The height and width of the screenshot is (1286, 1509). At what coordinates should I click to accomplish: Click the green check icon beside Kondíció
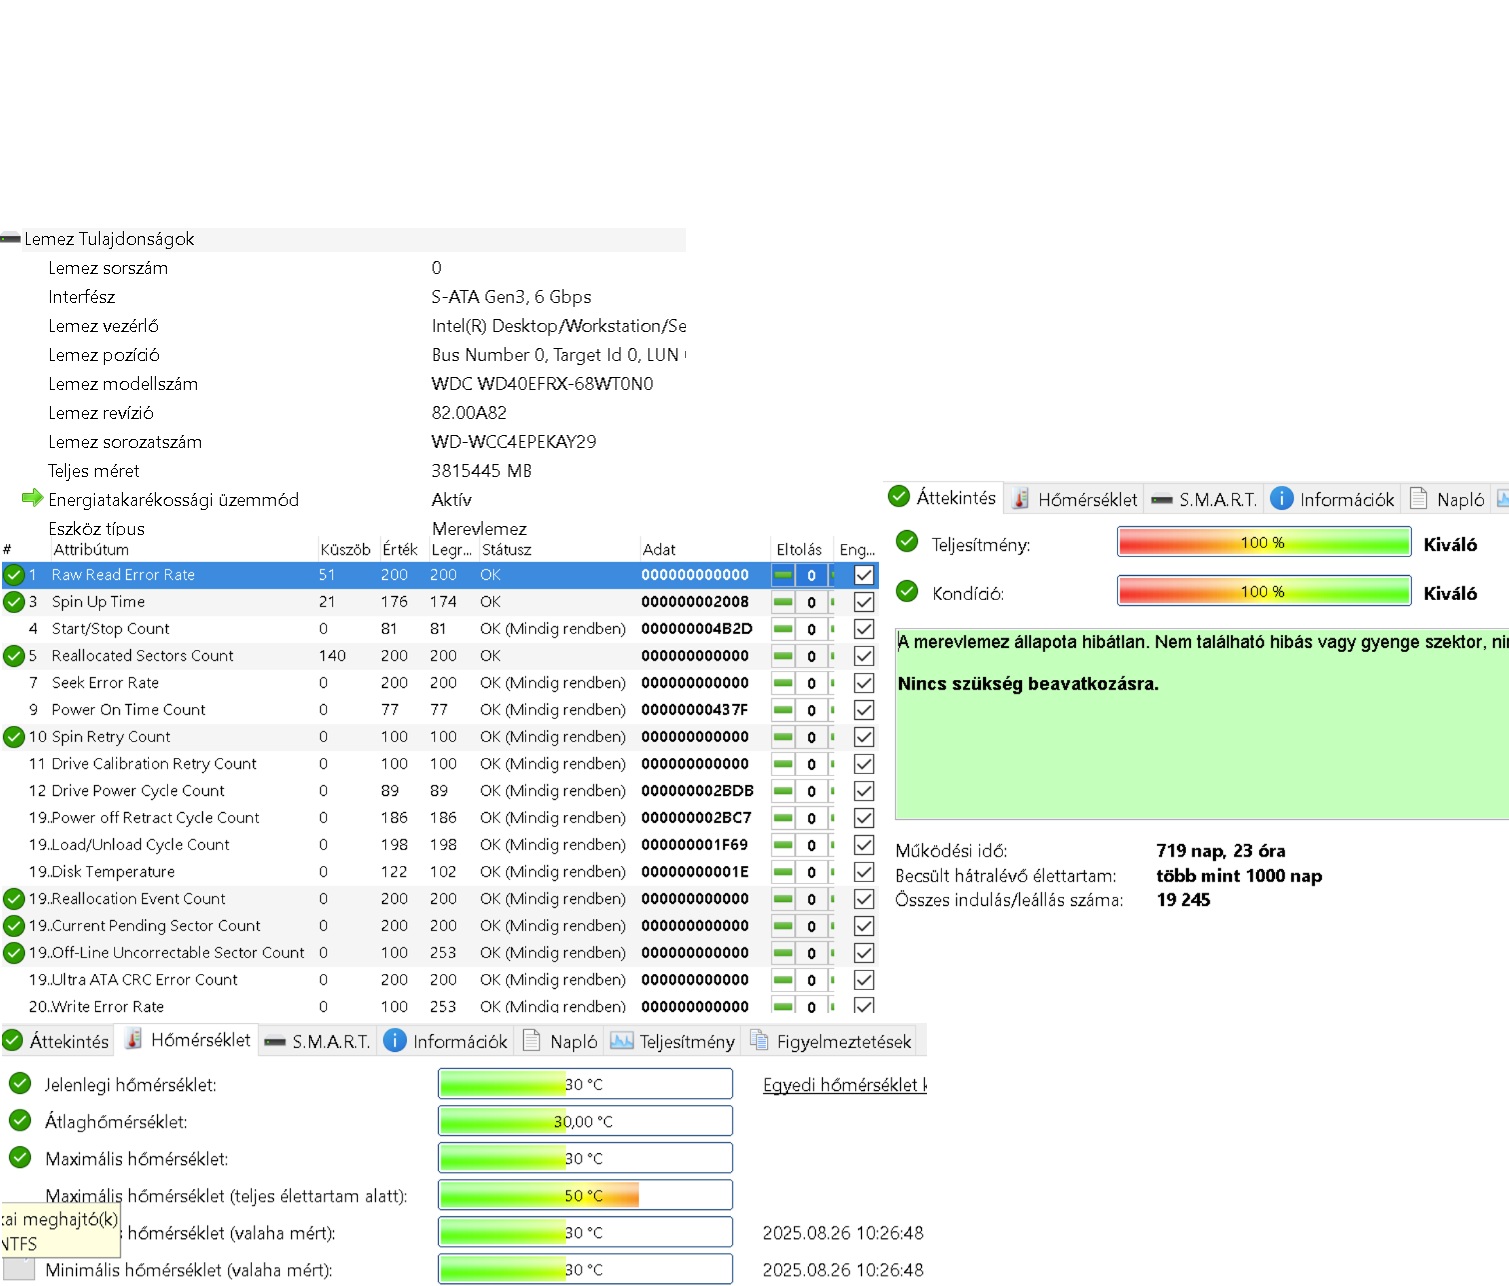coord(907,592)
